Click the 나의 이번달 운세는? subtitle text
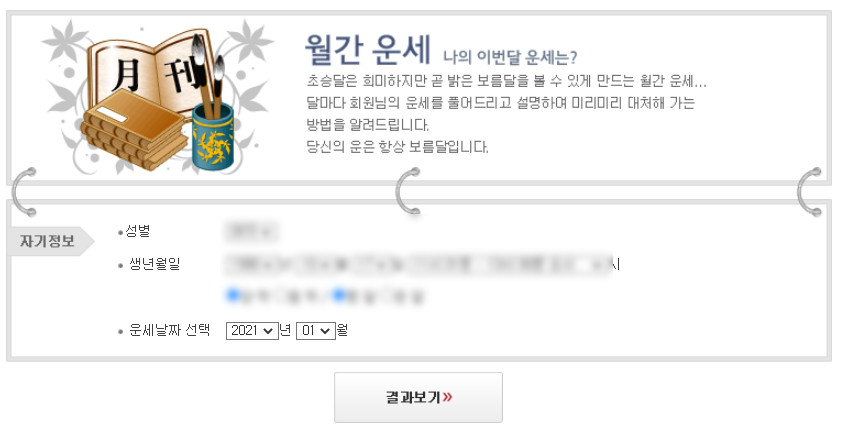Screen dimensions: 841x435 tap(510, 57)
